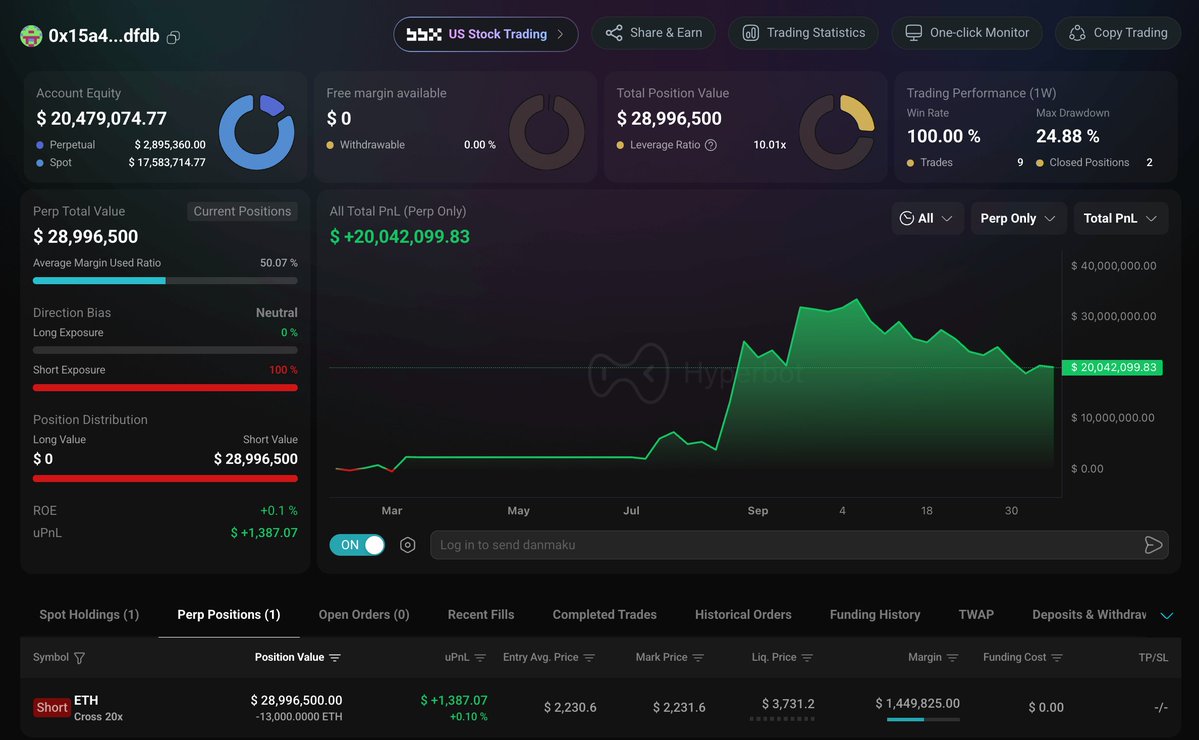The height and width of the screenshot is (740, 1199).
Task: Sort by the Position Value column icon
Action: click(335, 657)
